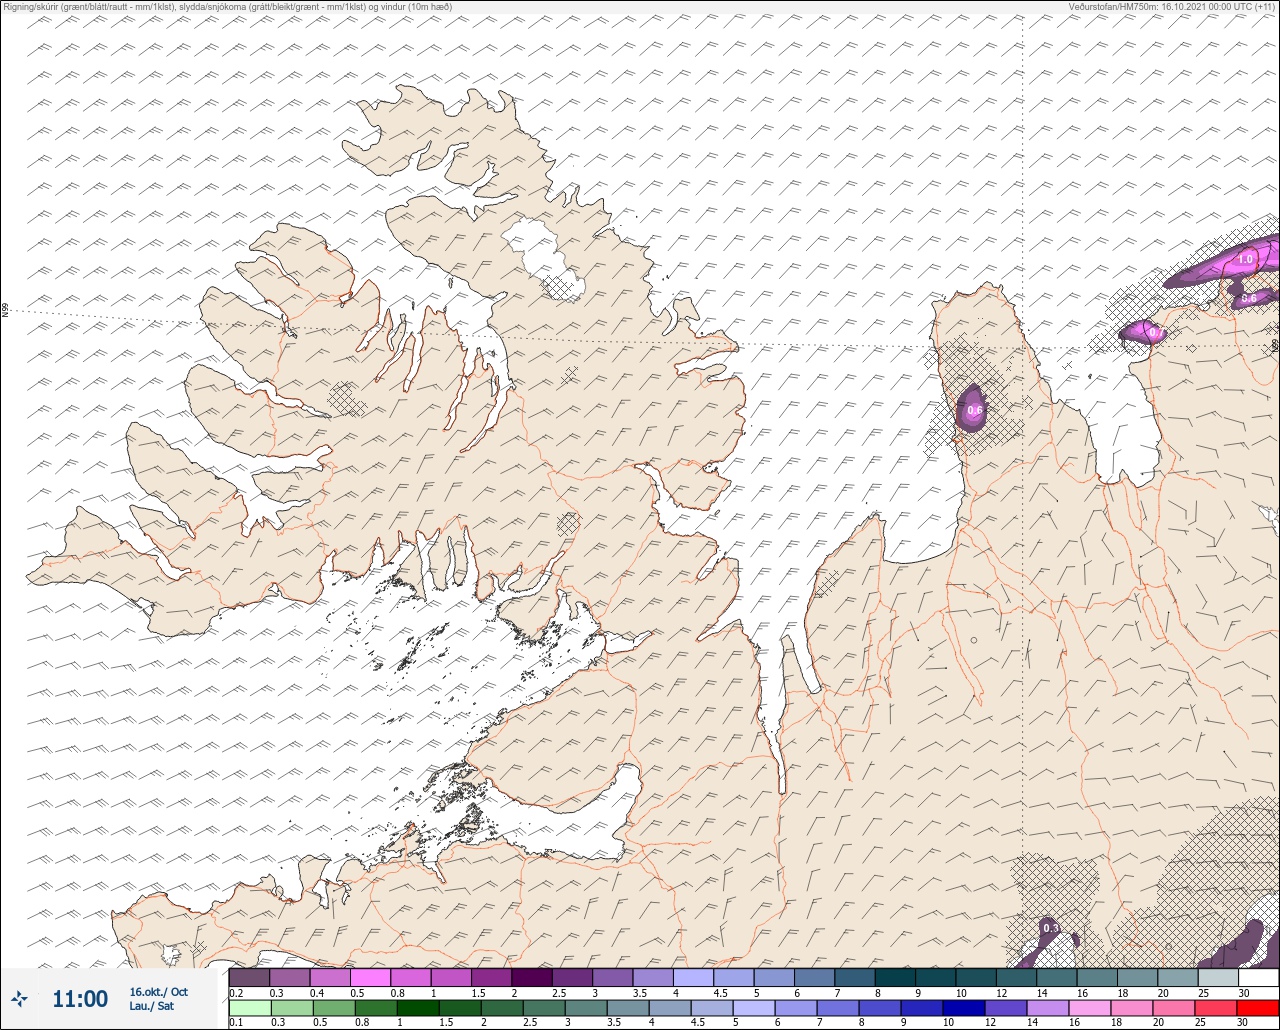Pick the lavender top-row swatch between 4 and 4.5

[693, 977]
